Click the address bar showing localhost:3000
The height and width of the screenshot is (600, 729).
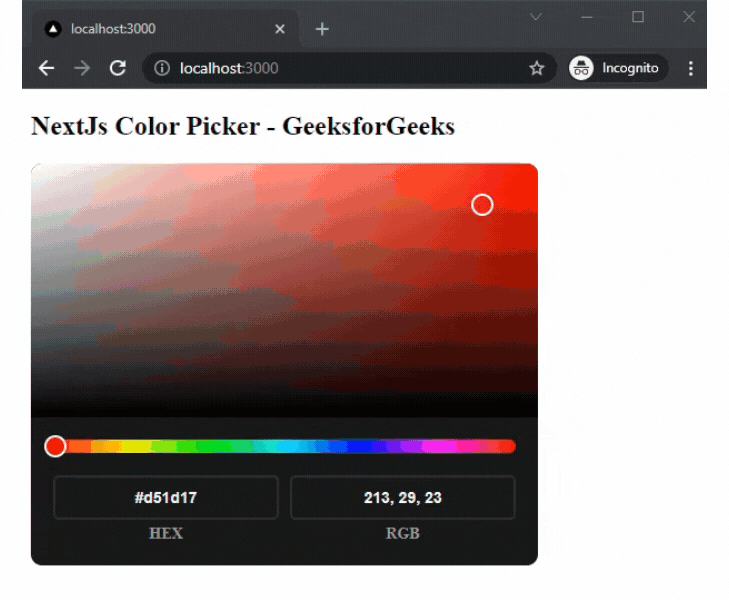tap(349, 68)
